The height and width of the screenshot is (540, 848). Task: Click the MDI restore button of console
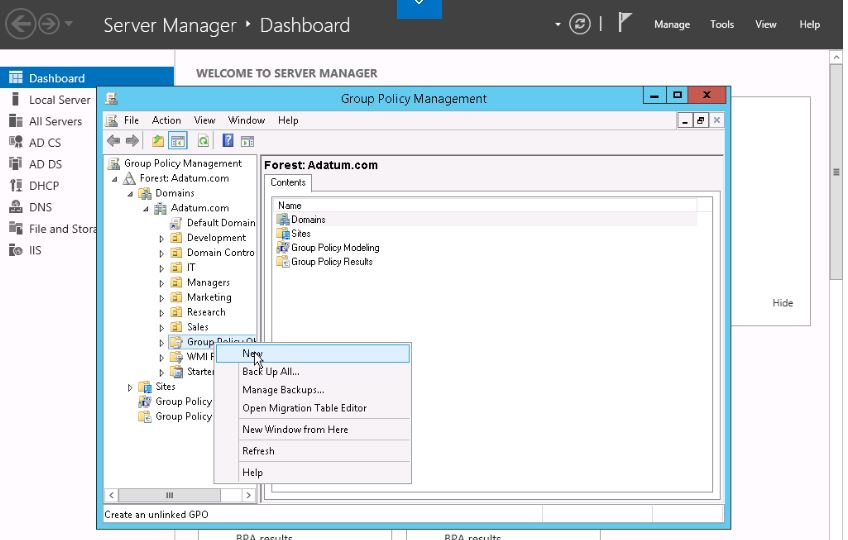click(x=700, y=120)
